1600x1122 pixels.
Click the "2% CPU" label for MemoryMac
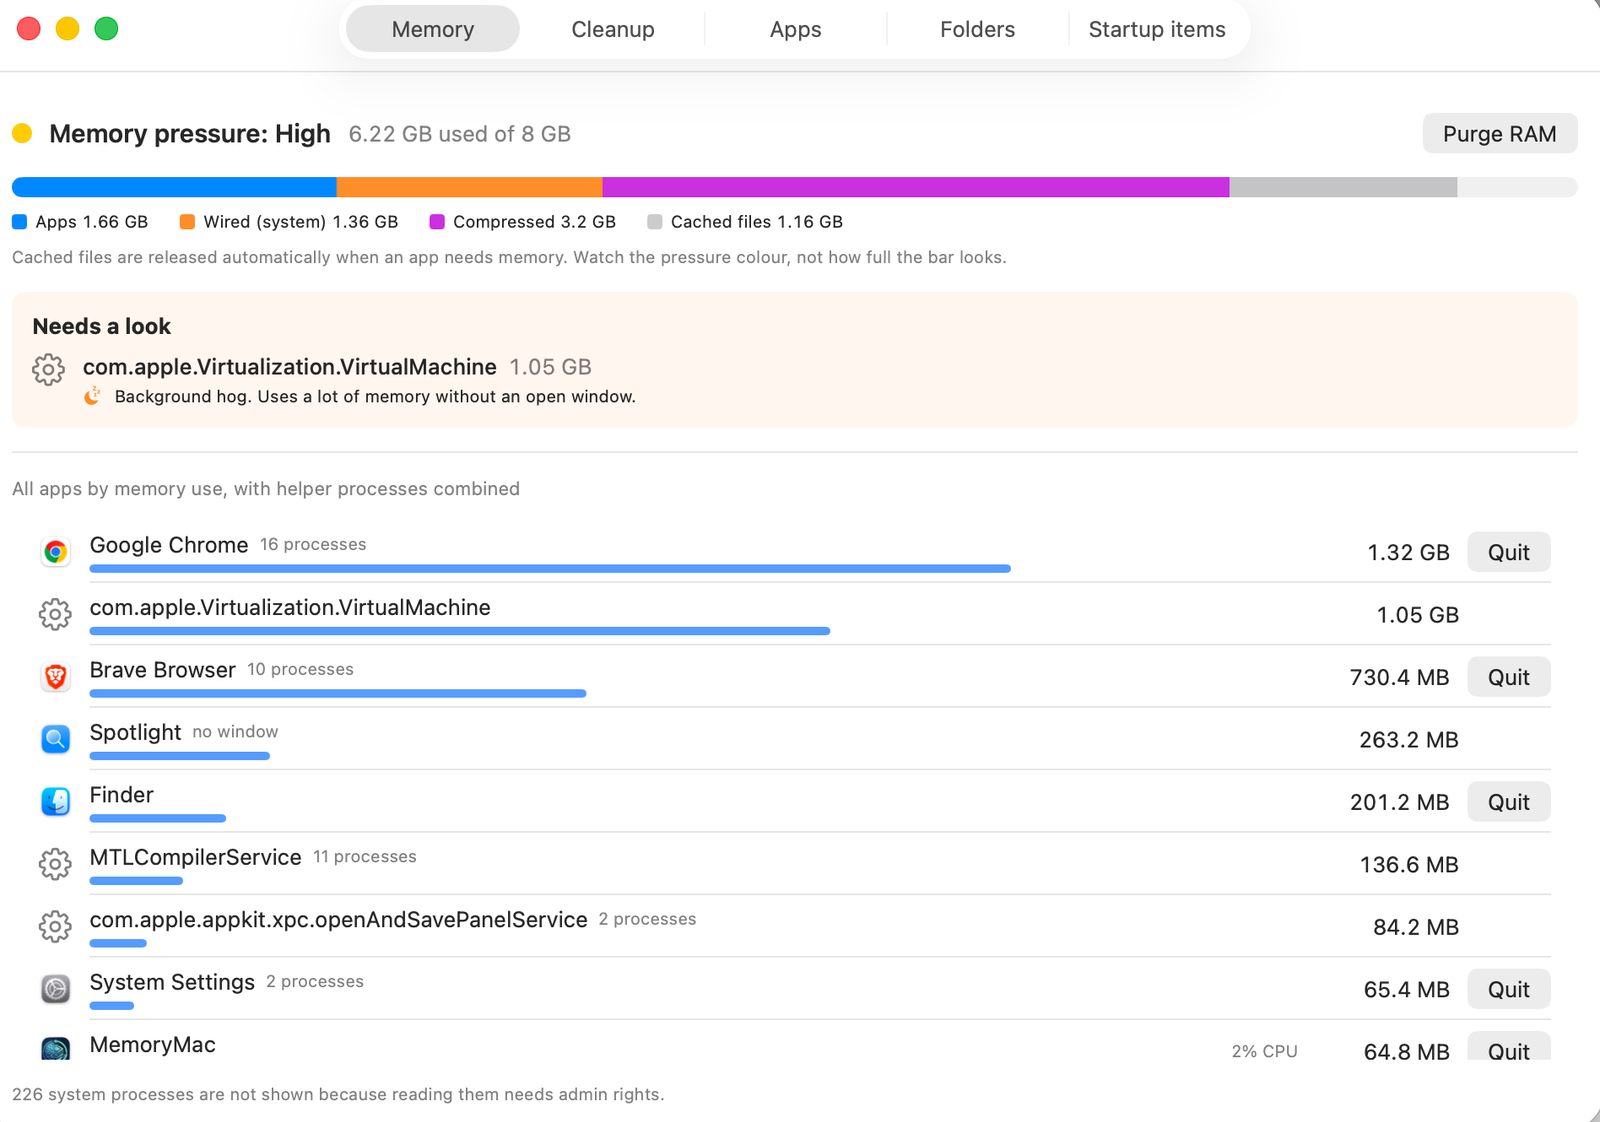click(x=1265, y=1052)
